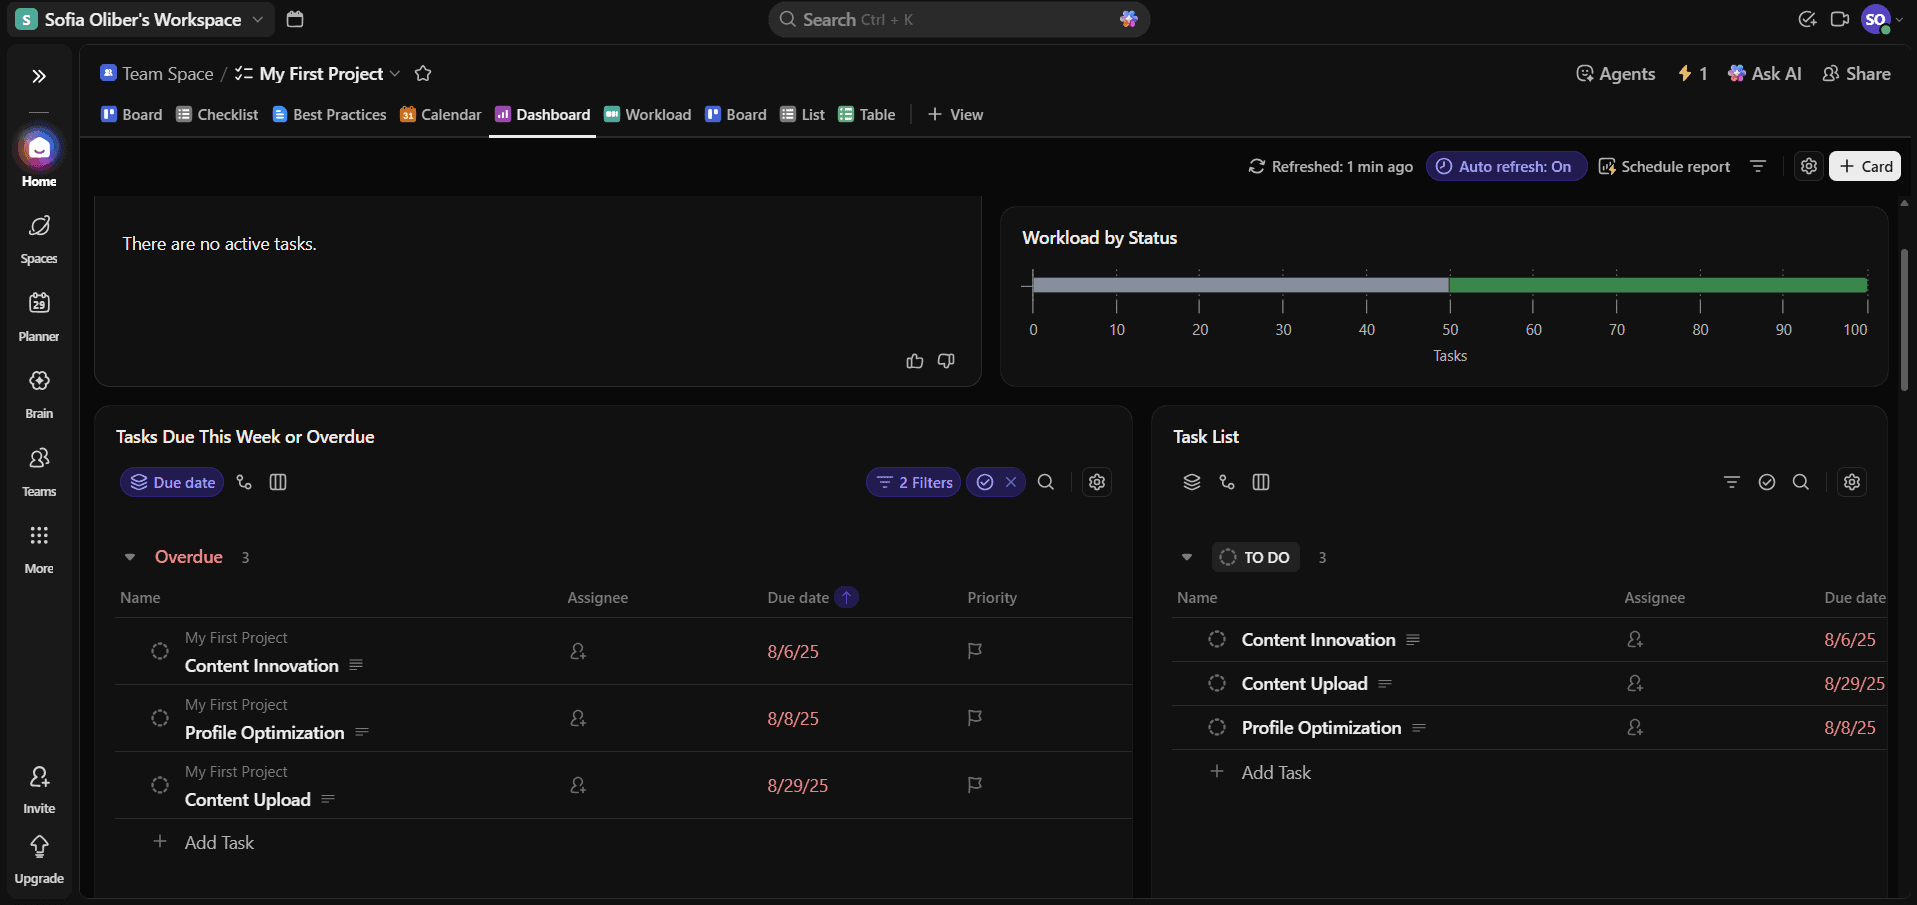Open Sofia Oliber's Workspace dropdown

tap(142, 20)
